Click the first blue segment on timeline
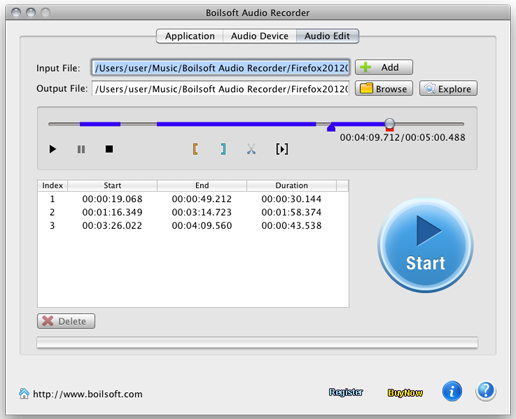This screenshot has height=419, width=516. point(100,124)
